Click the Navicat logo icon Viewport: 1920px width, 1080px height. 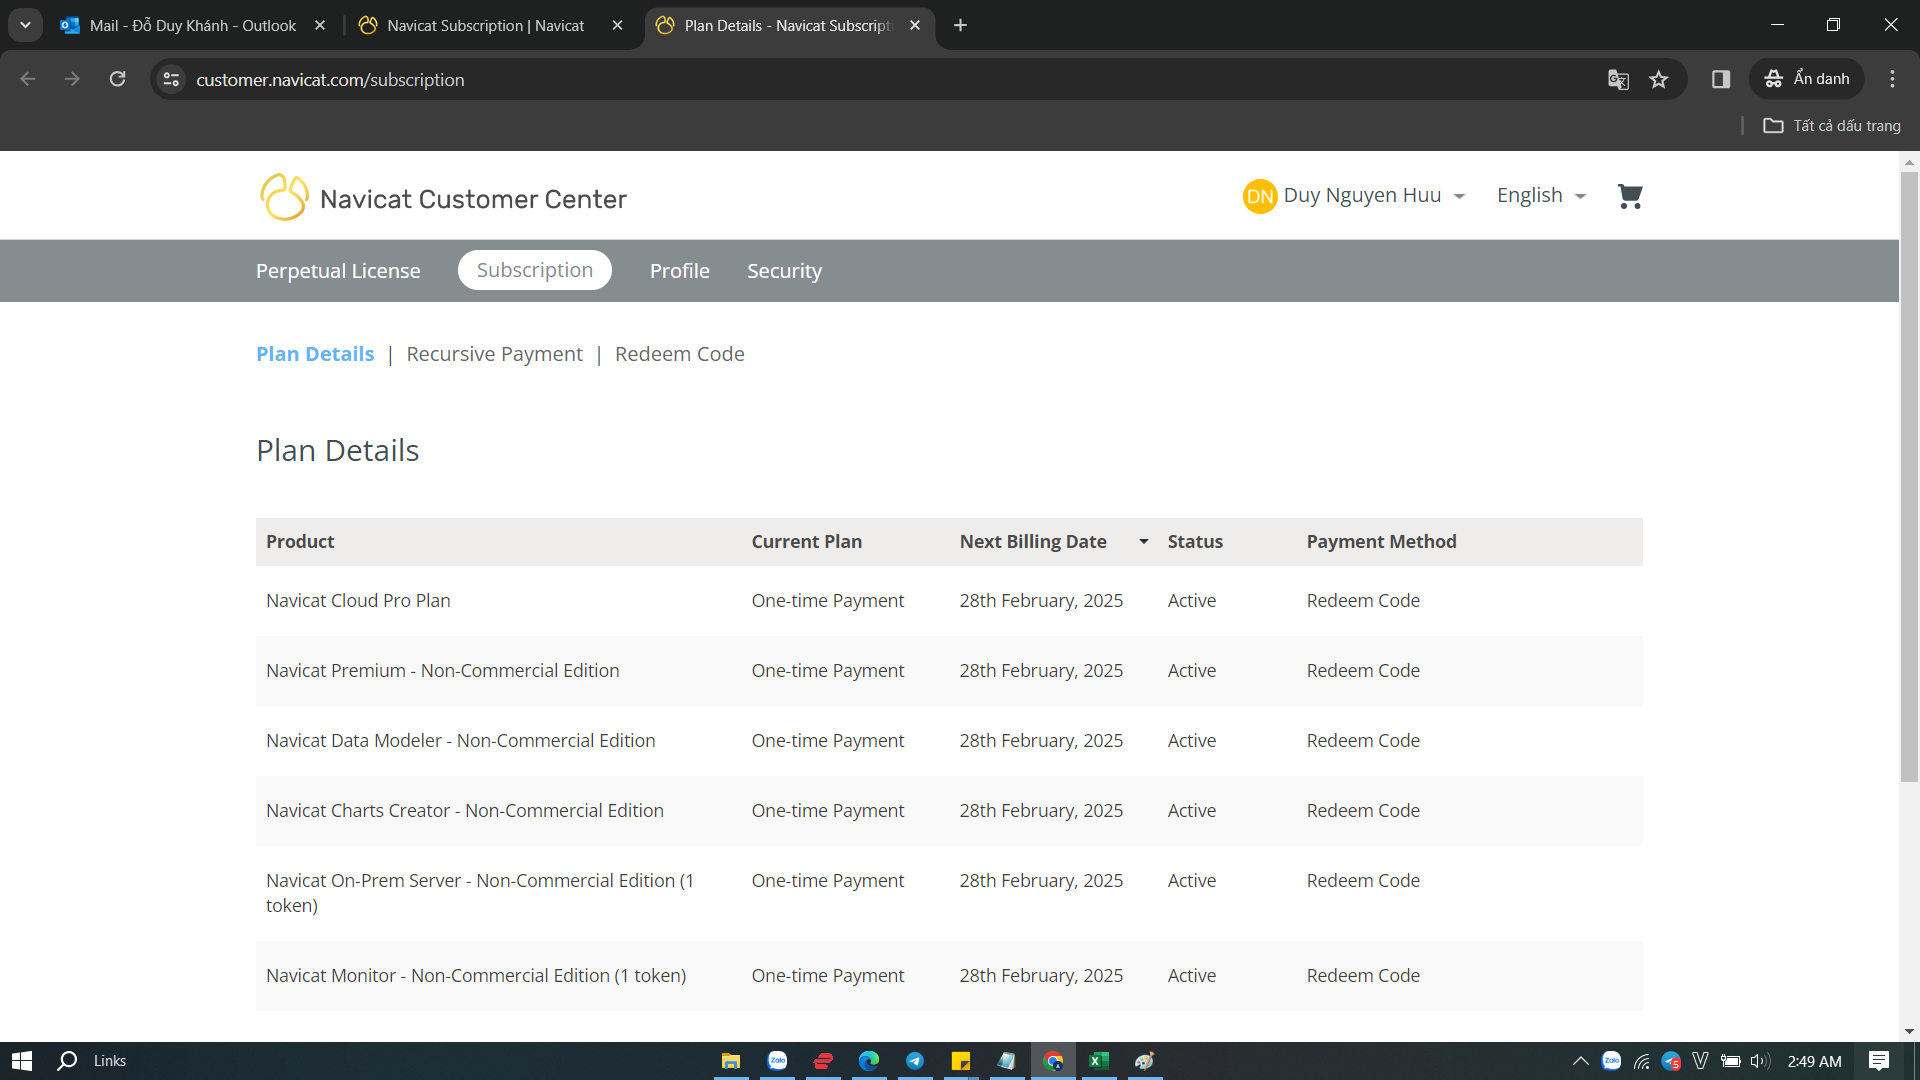284,197
